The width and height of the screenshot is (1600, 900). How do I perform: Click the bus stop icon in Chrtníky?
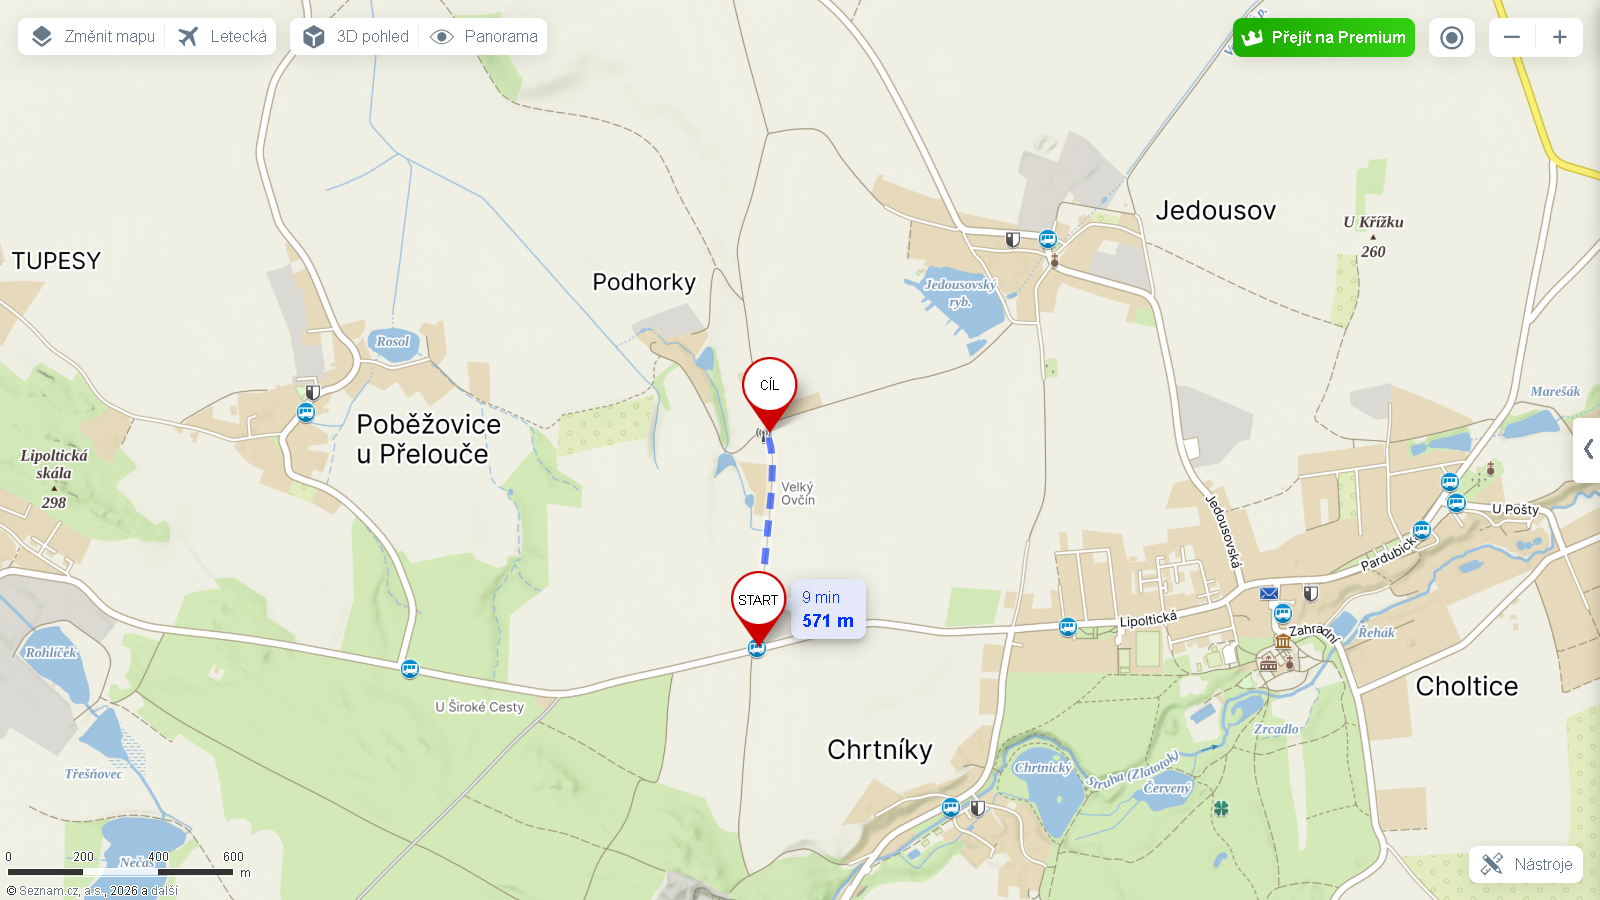point(951,807)
